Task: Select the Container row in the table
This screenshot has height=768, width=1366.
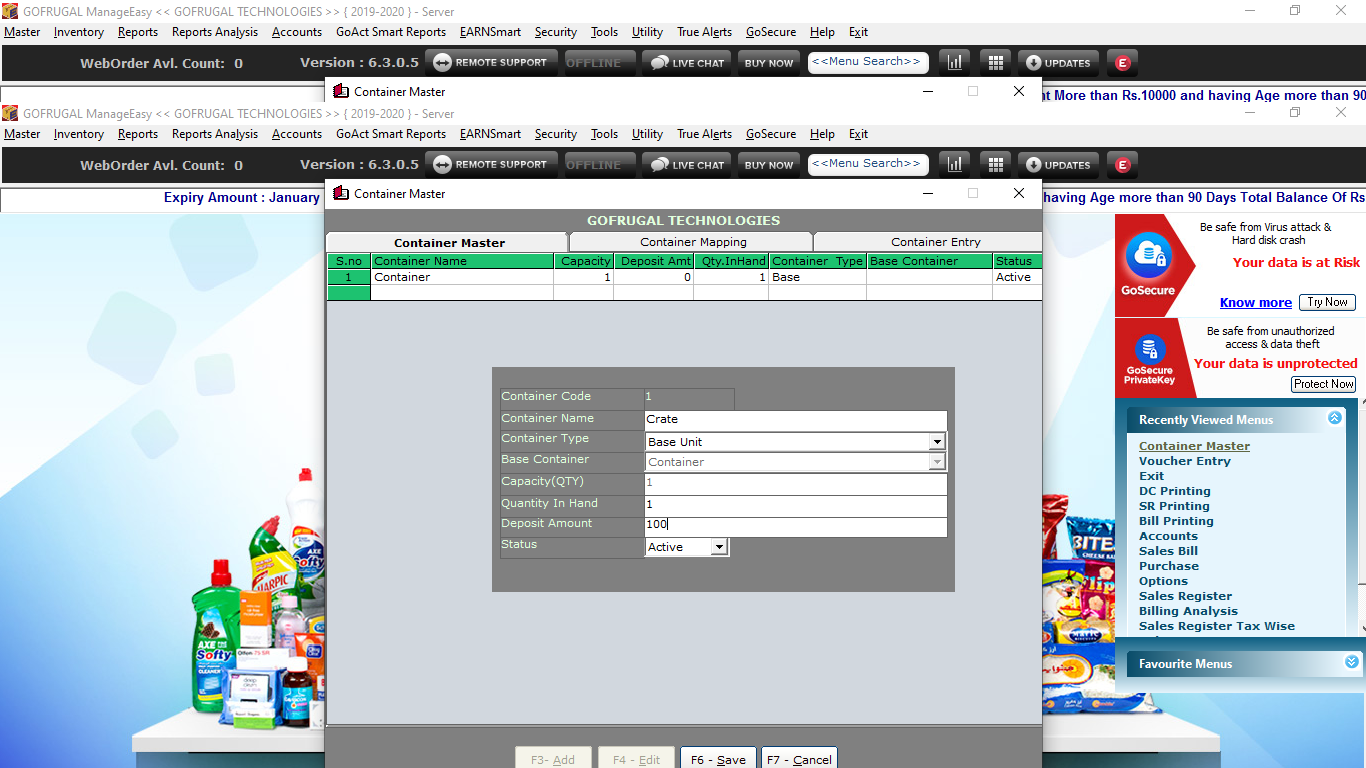Action: [684, 277]
